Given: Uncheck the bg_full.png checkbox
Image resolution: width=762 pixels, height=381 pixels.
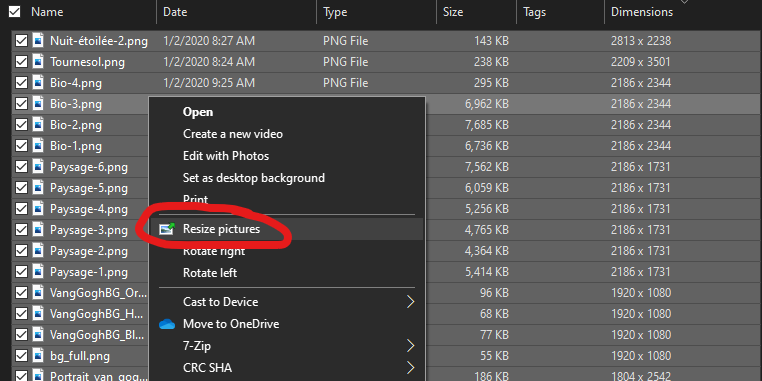Looking at the screenshot, I should [x=21, y=356].
